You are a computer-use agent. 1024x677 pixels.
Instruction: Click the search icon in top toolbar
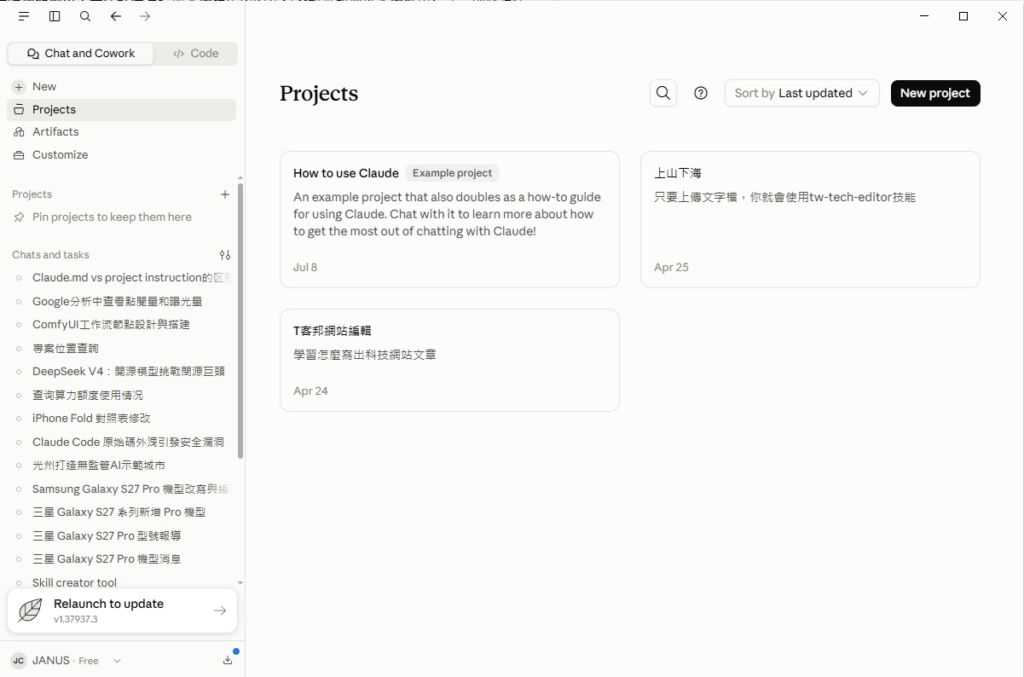point(85,16)
